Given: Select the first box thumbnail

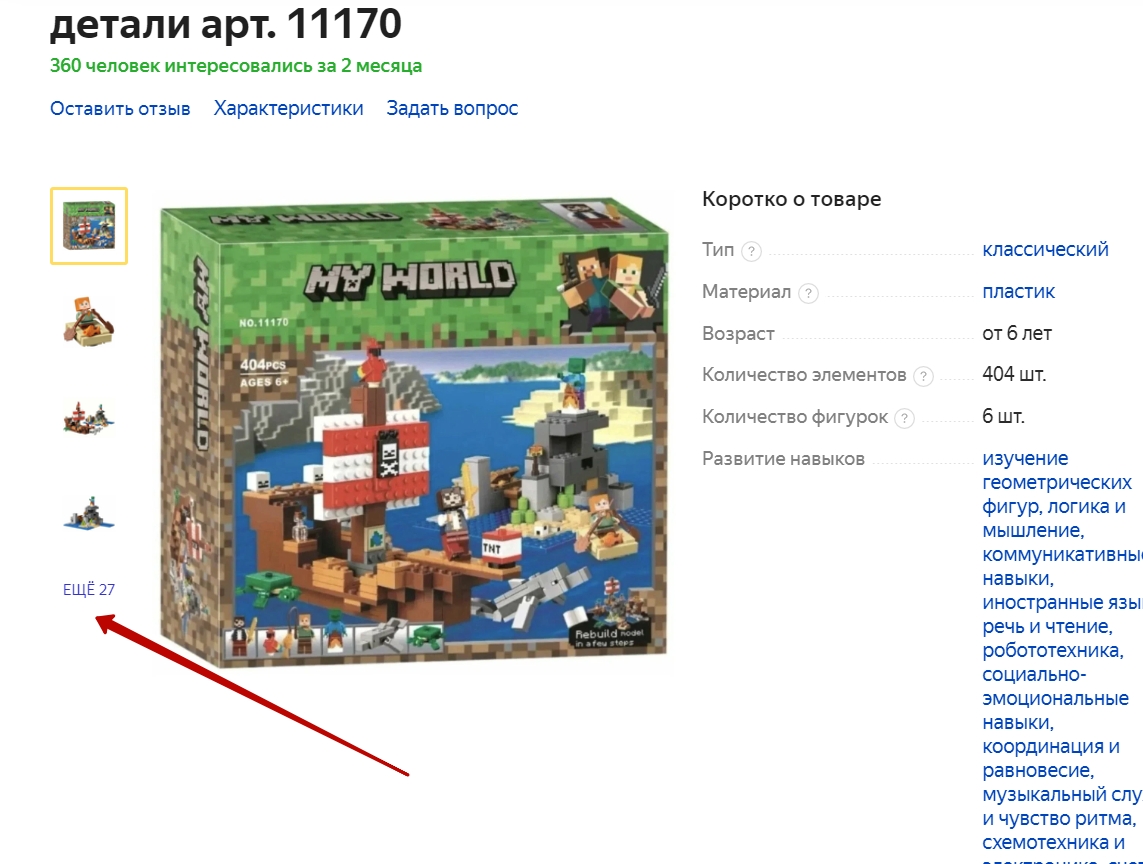Looking at the screenshot, I should [89, 226].
